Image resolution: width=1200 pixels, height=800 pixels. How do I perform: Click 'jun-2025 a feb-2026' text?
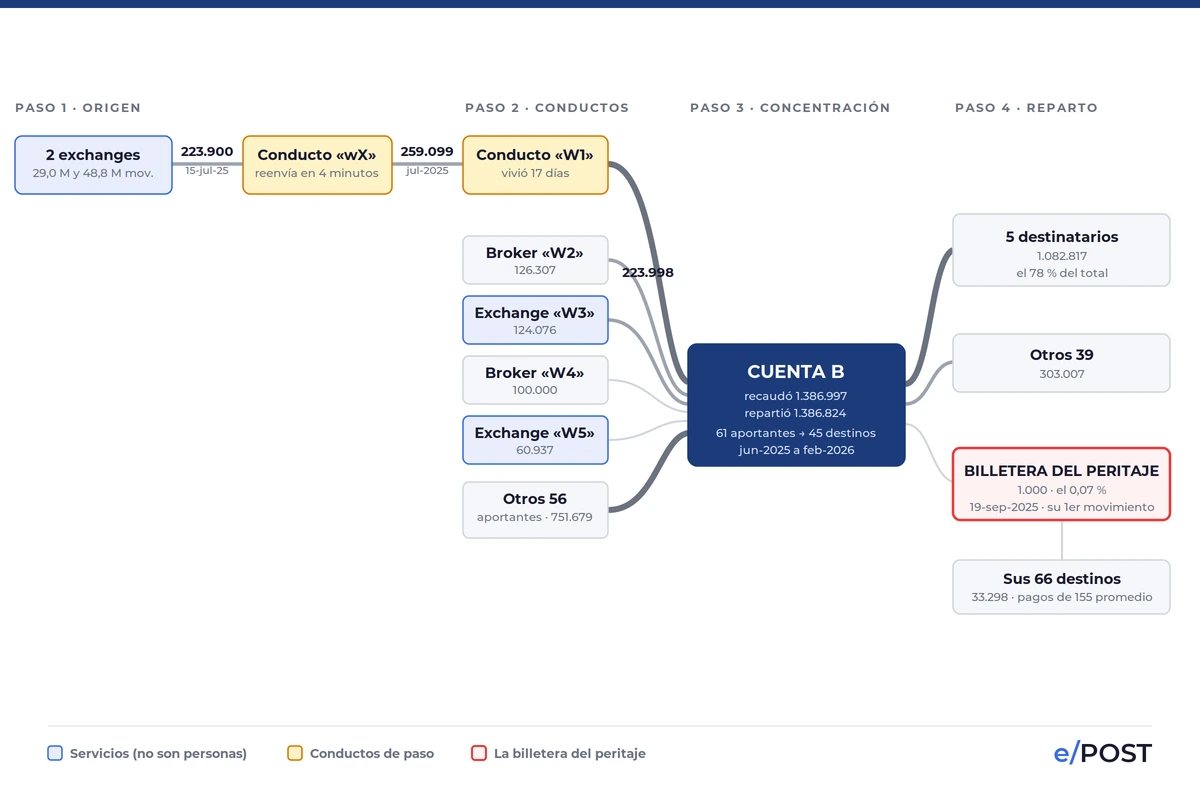pos(796,450)
